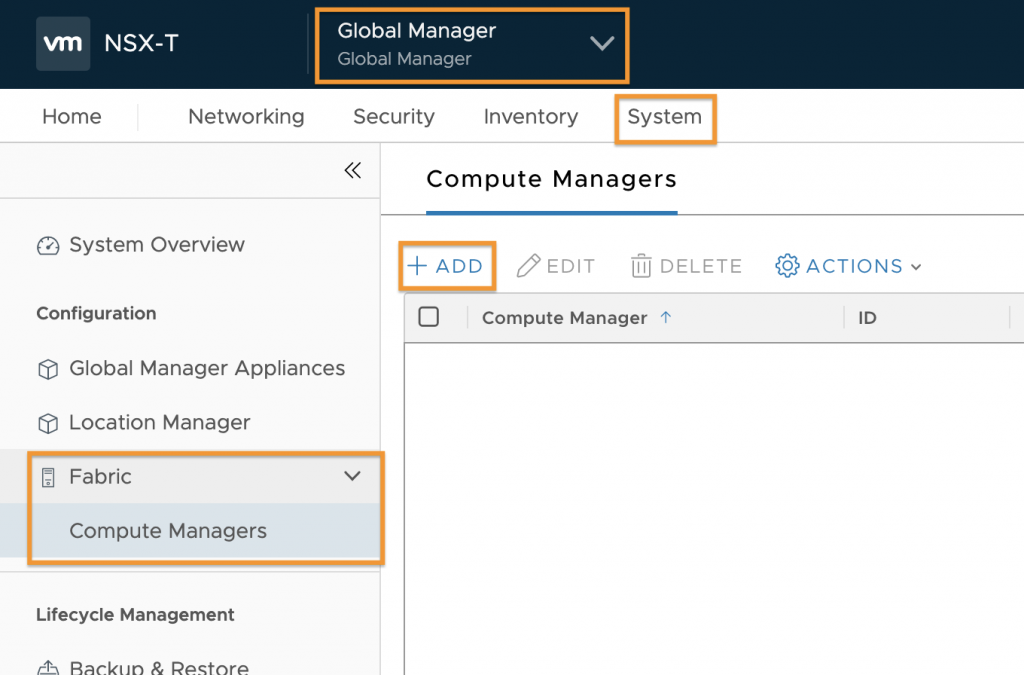Go to the Home tab
This screenshot has width=1024, height=675.
coord(72,116)
